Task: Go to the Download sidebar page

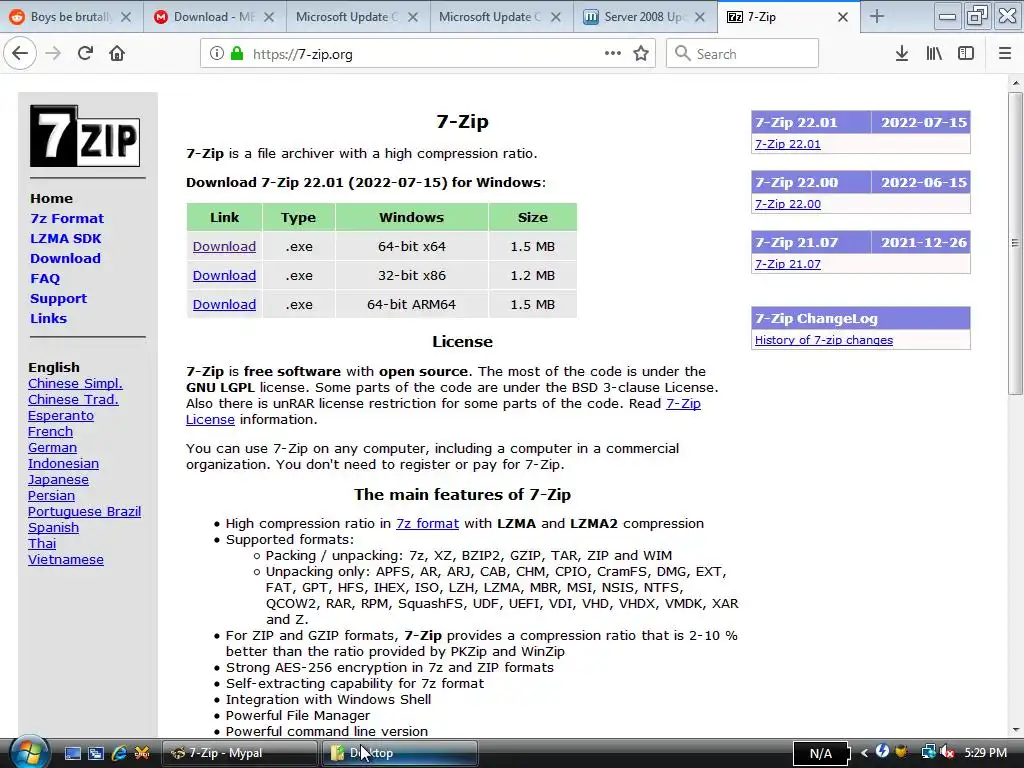Action: (x=65, y=258)
